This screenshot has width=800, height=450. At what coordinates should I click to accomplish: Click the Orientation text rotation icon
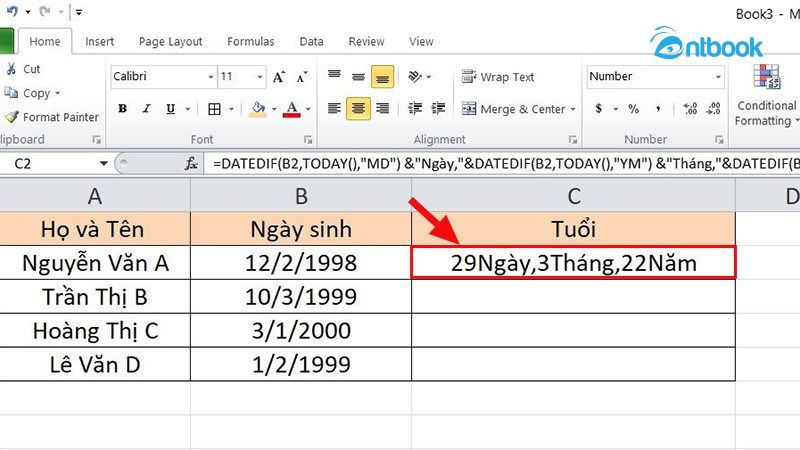[415, 77]
